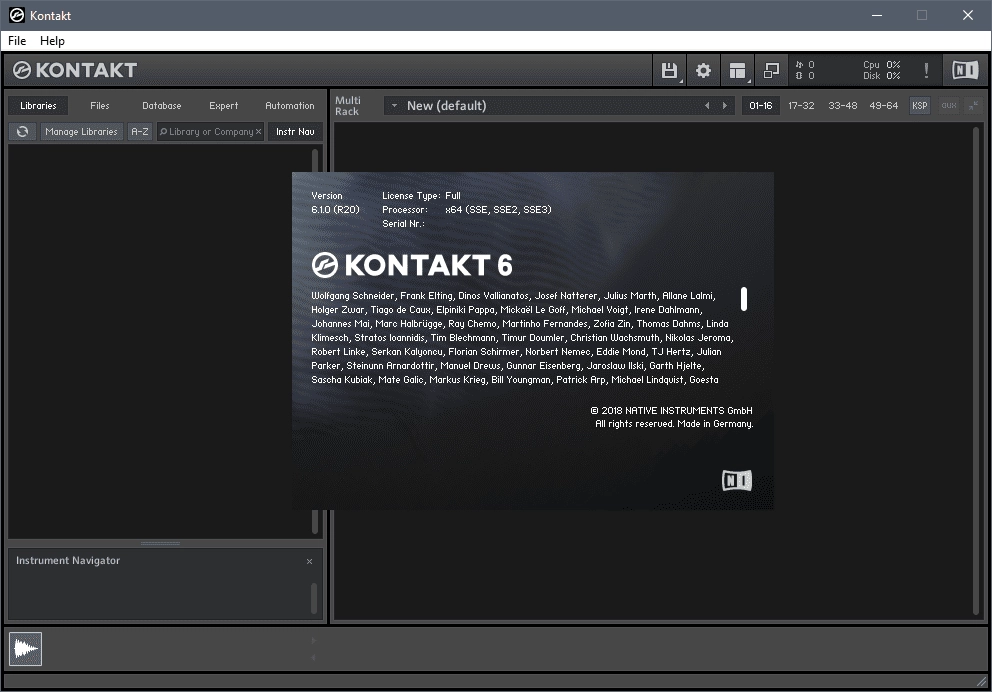
Task: Switch to the Files tab
Action: 99,106
